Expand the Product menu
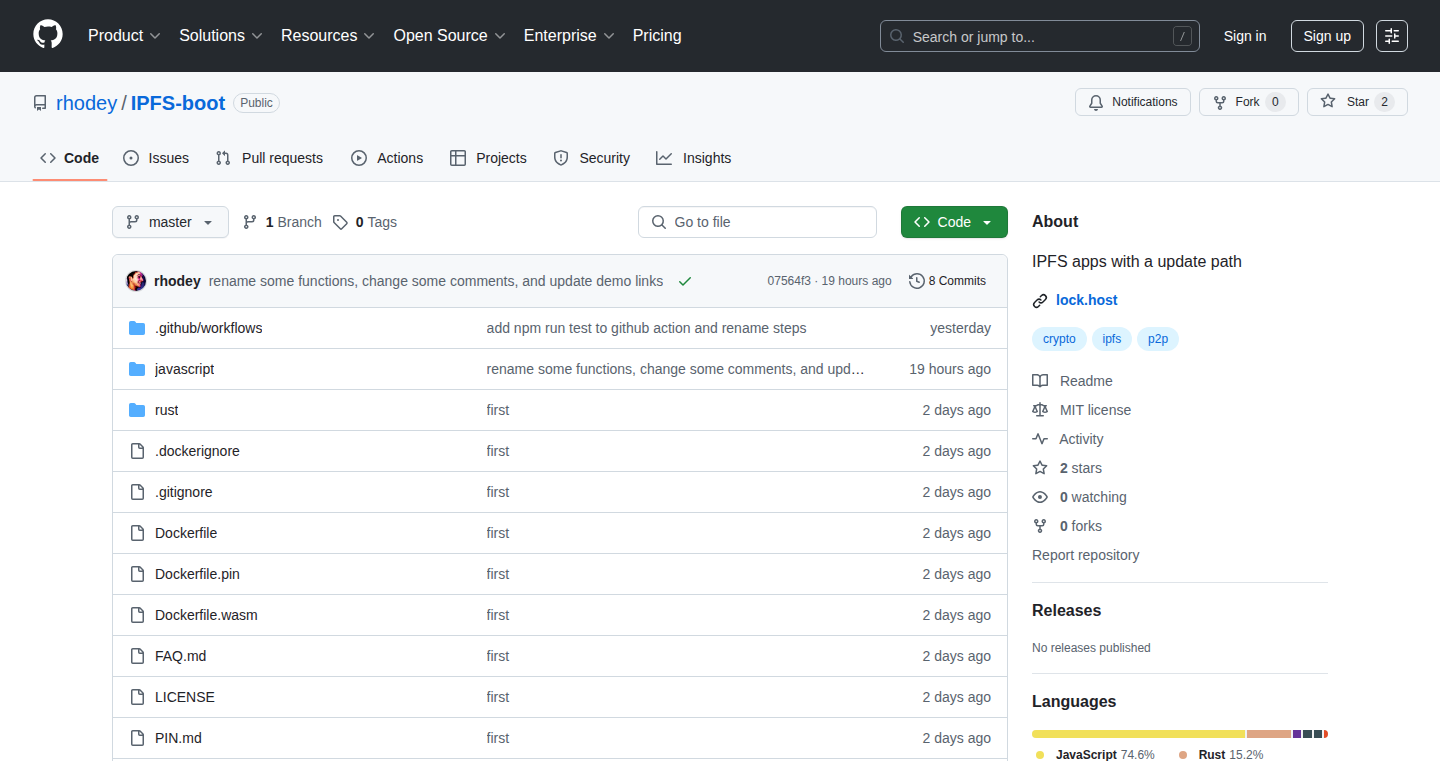This screenshot has width=1440, height=761. [124, 36]
